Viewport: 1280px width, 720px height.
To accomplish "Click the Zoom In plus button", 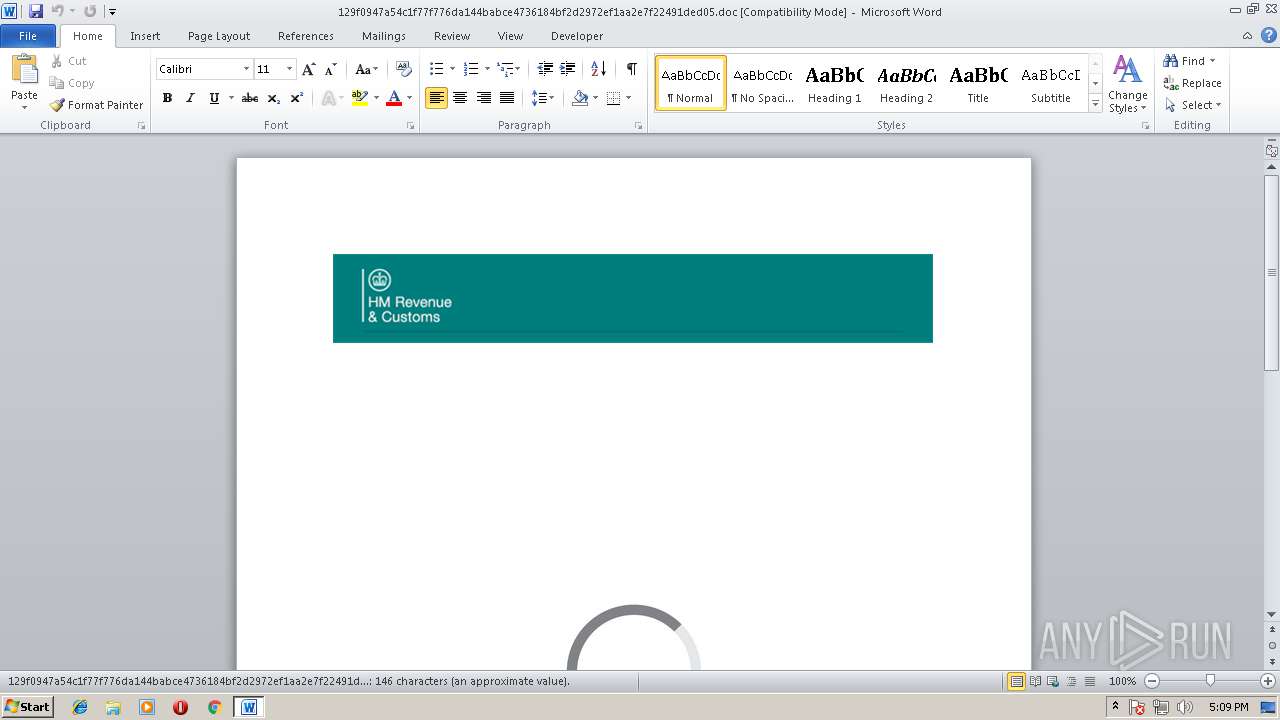I will pos(1268,681).
